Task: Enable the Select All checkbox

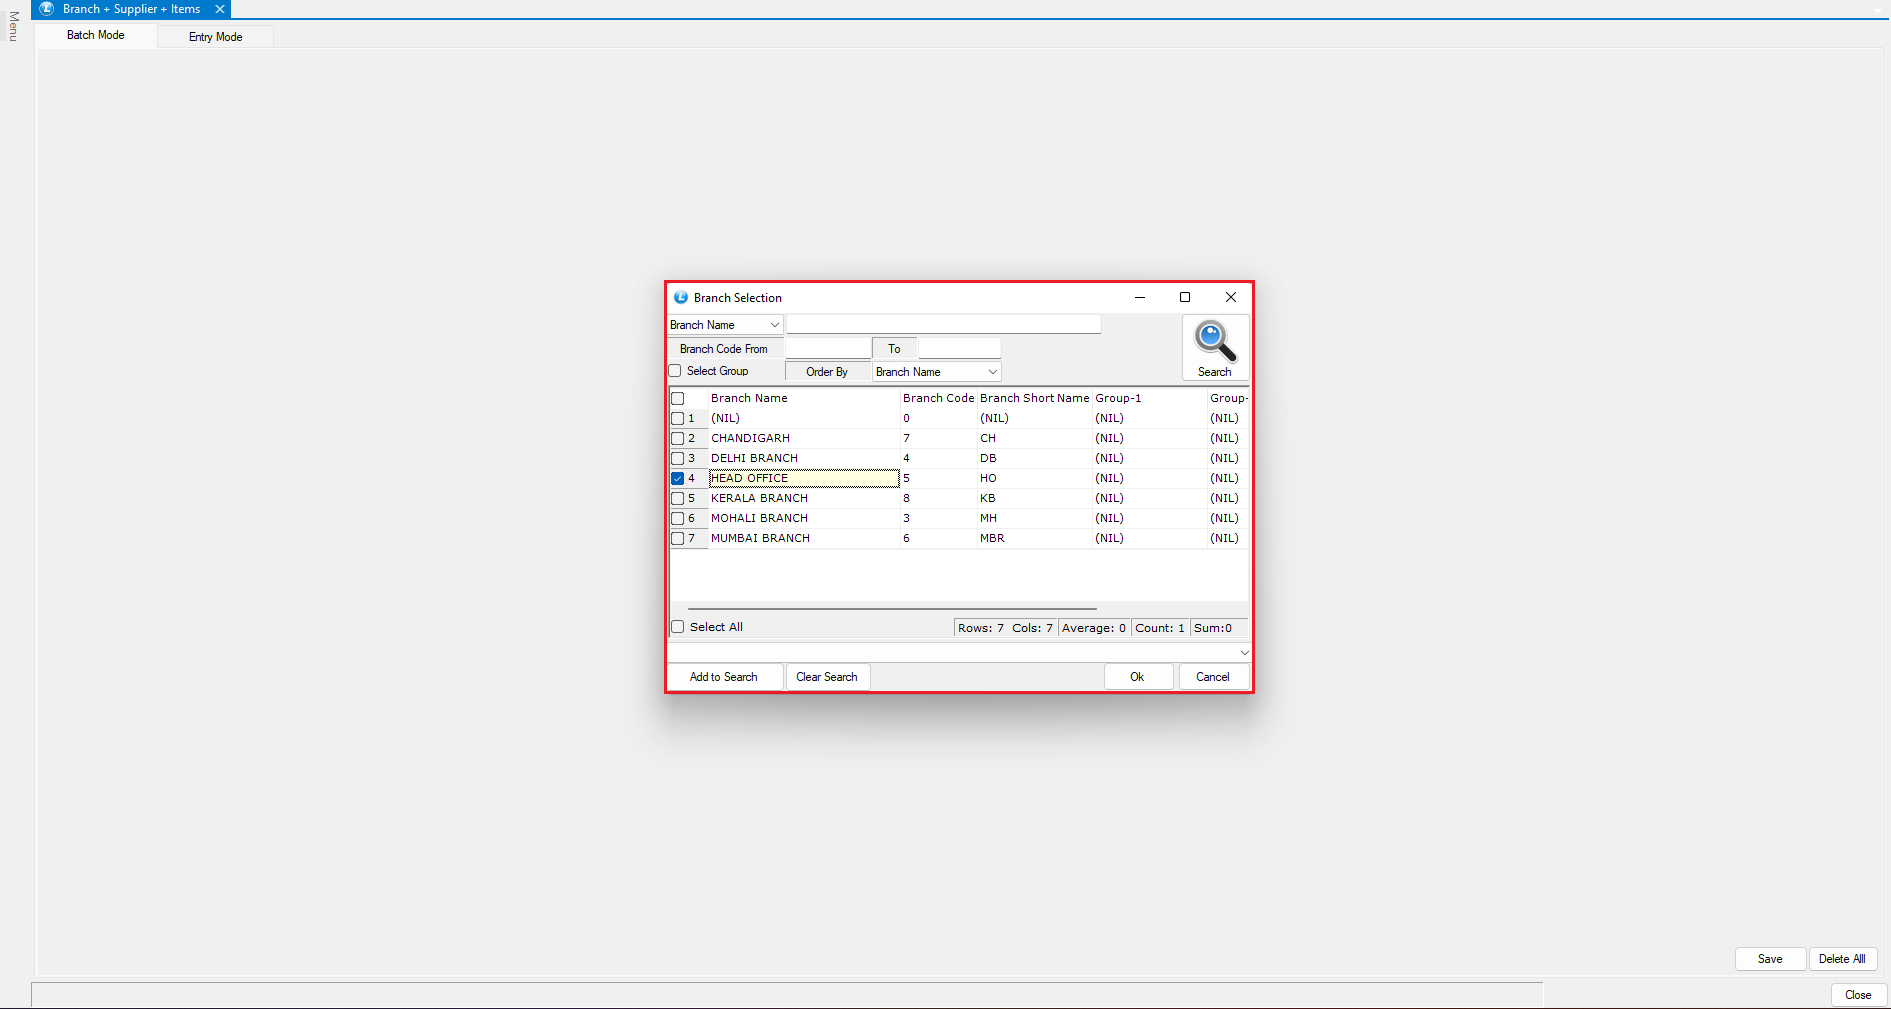Action: coord(678,627)
